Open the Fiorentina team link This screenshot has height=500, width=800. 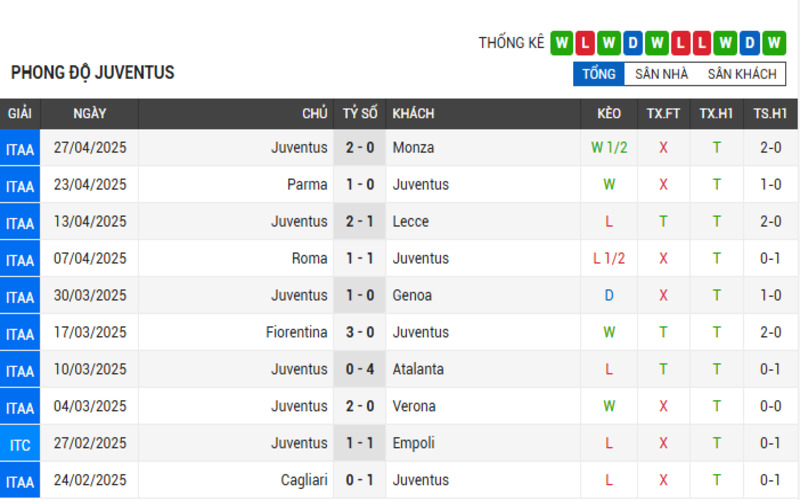click(296, 333)
